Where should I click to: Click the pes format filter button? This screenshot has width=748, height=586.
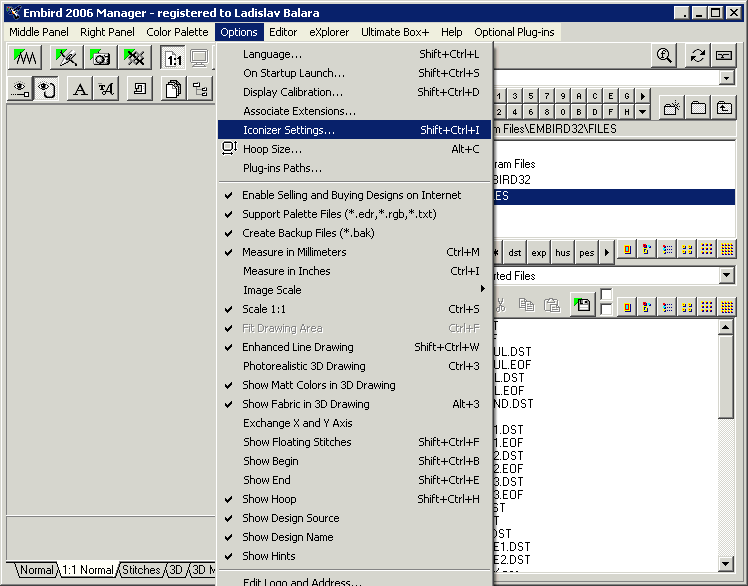coord(587,252)
